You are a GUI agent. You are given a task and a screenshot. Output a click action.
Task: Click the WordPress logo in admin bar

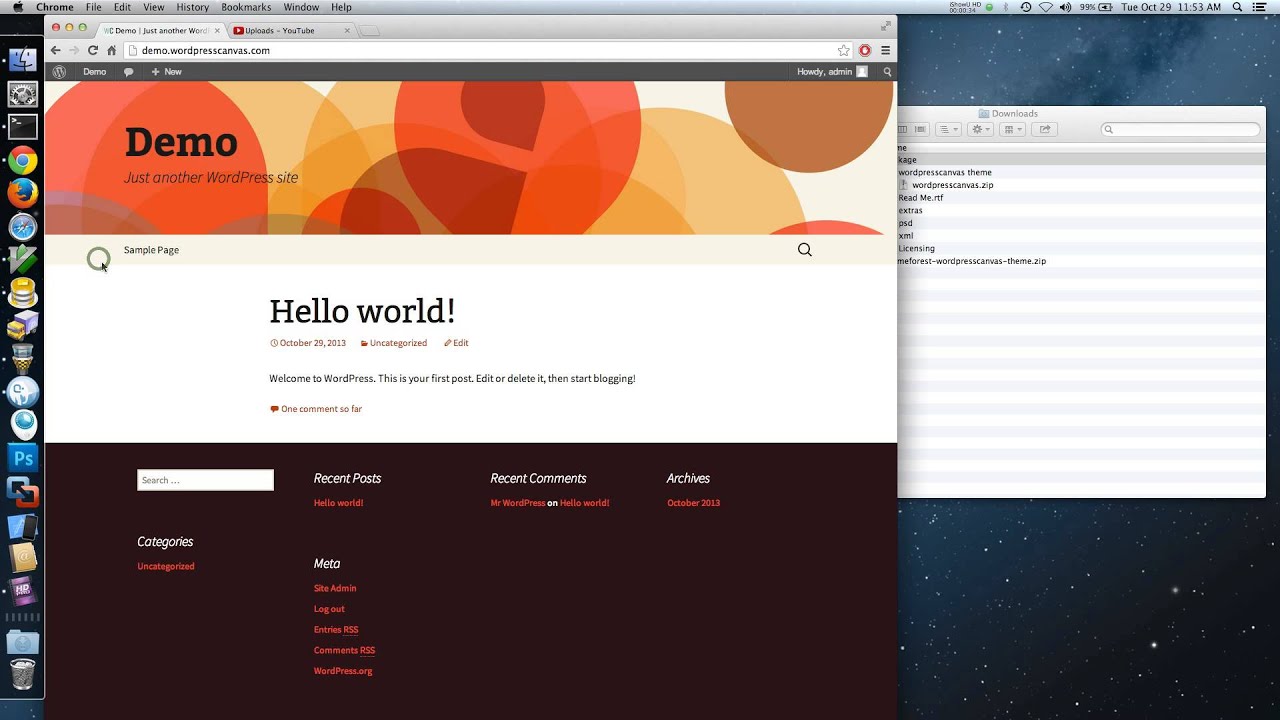coord(59,72)
